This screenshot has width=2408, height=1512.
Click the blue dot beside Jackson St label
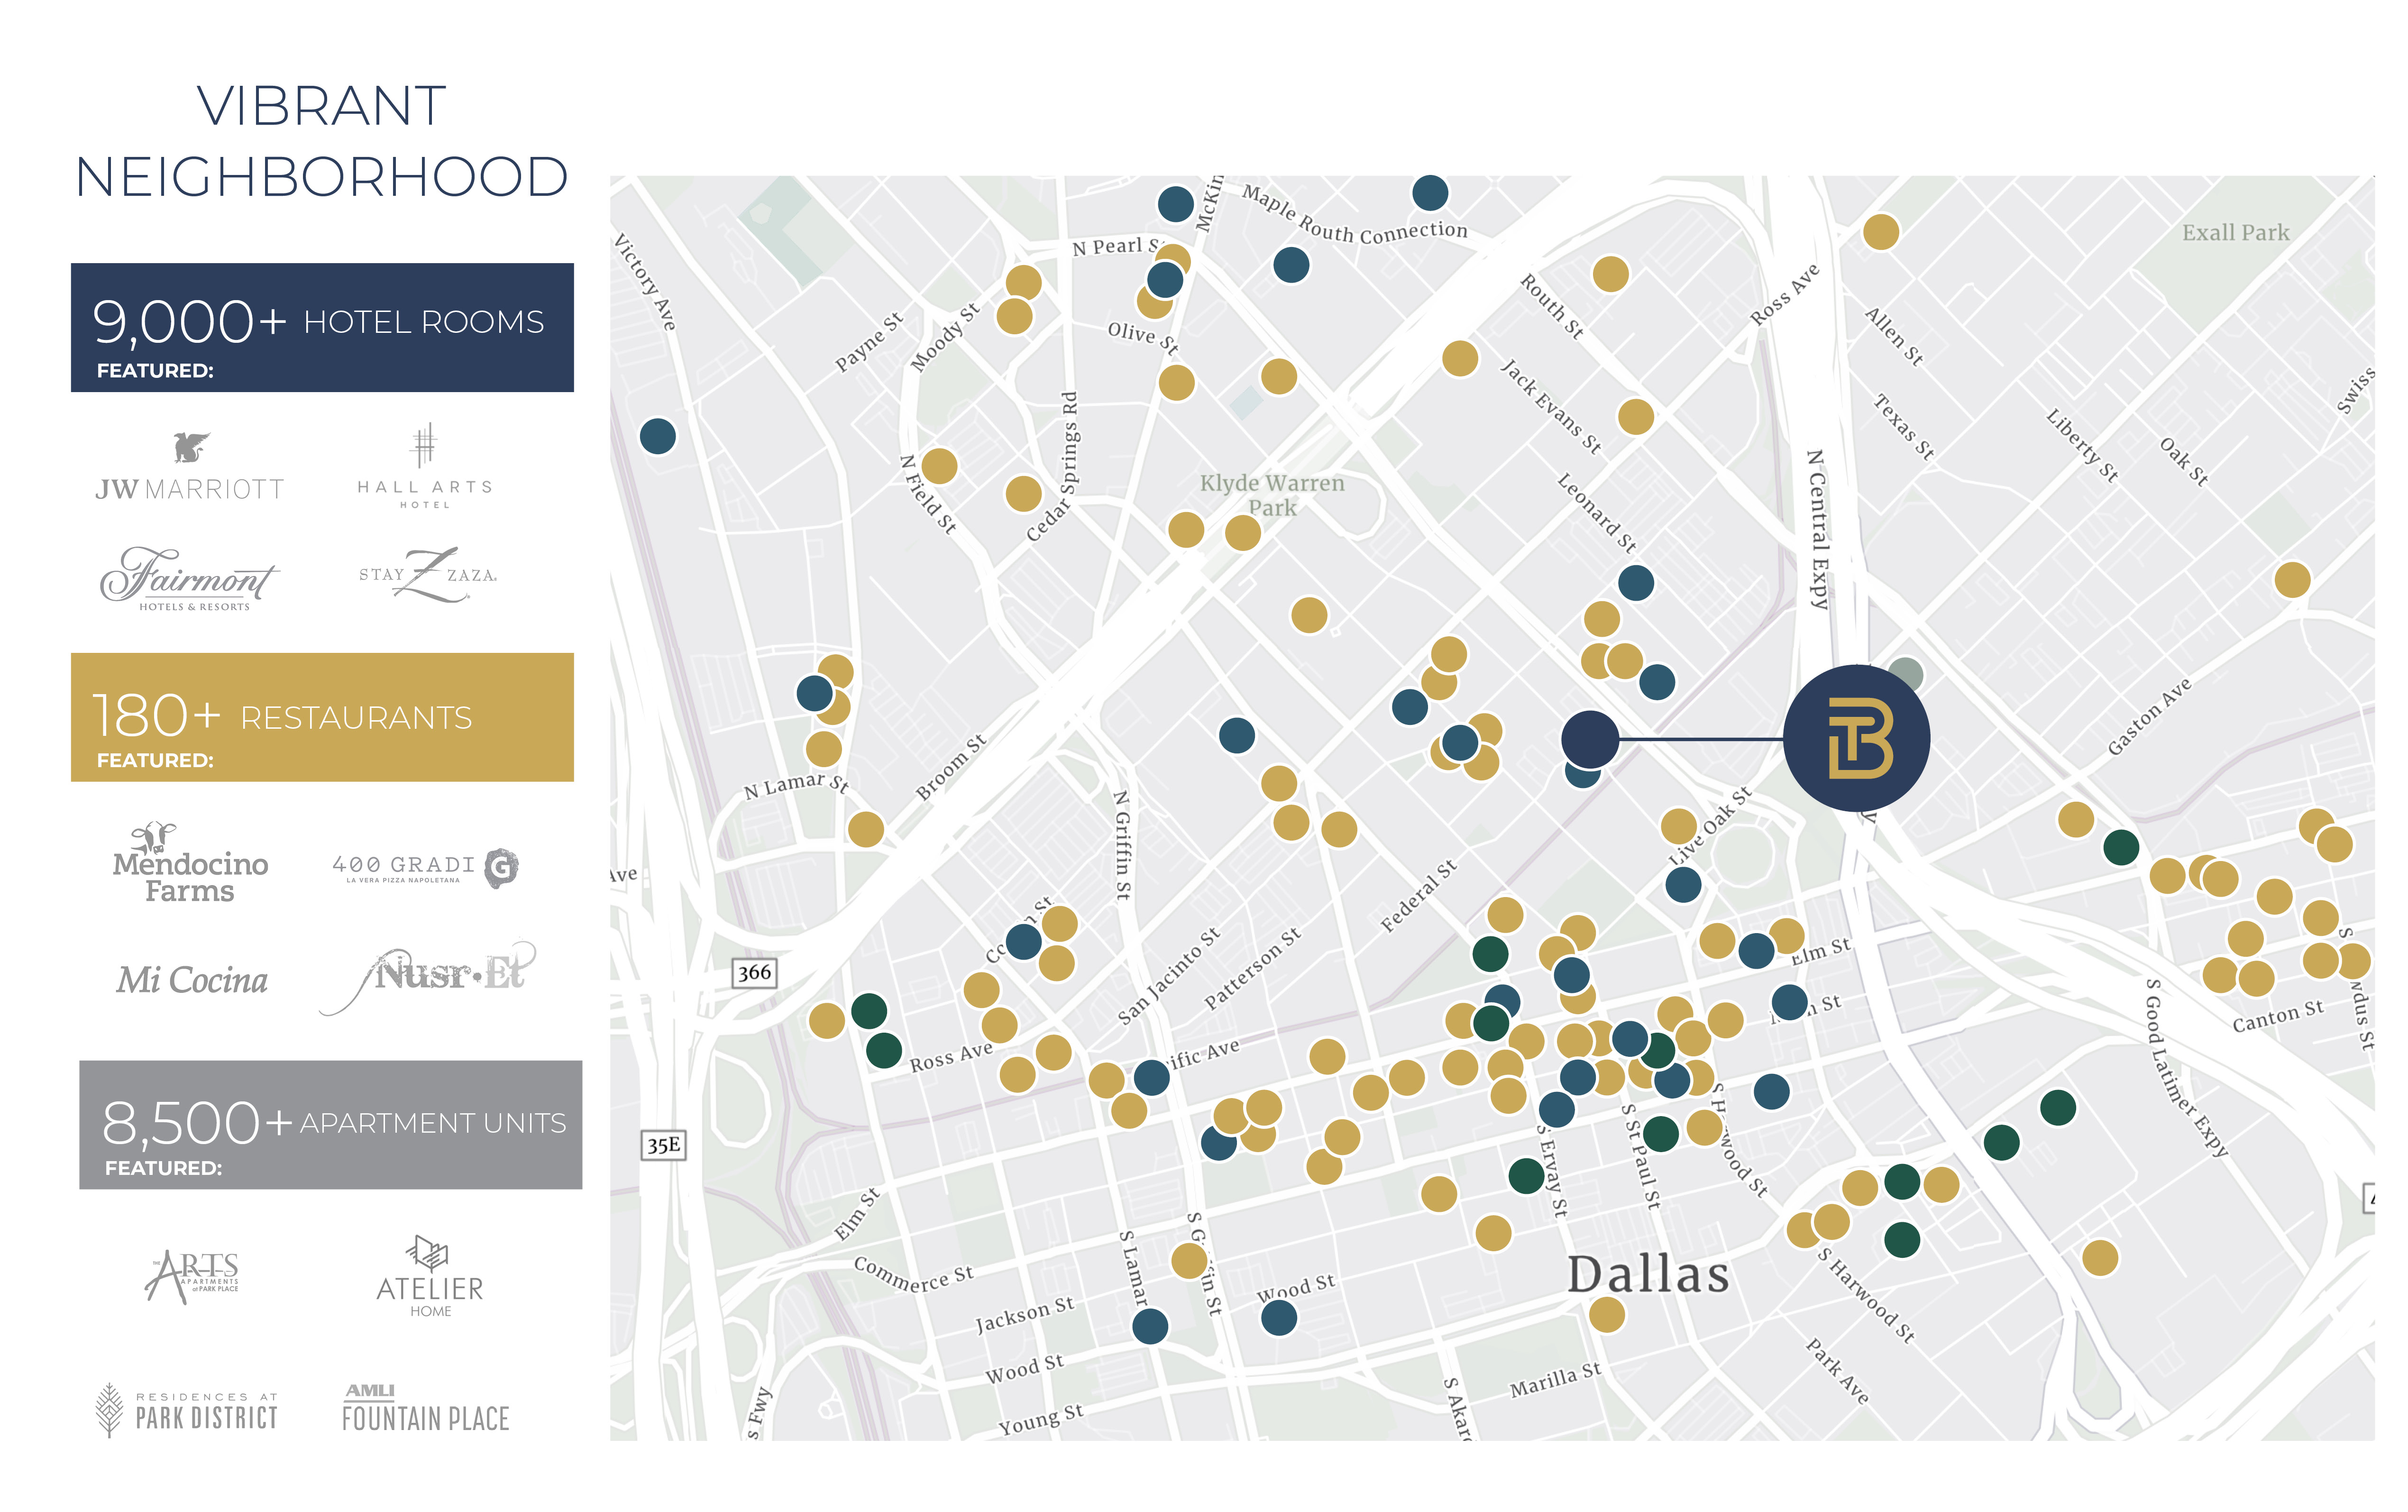click(x=1150, y=1326)
